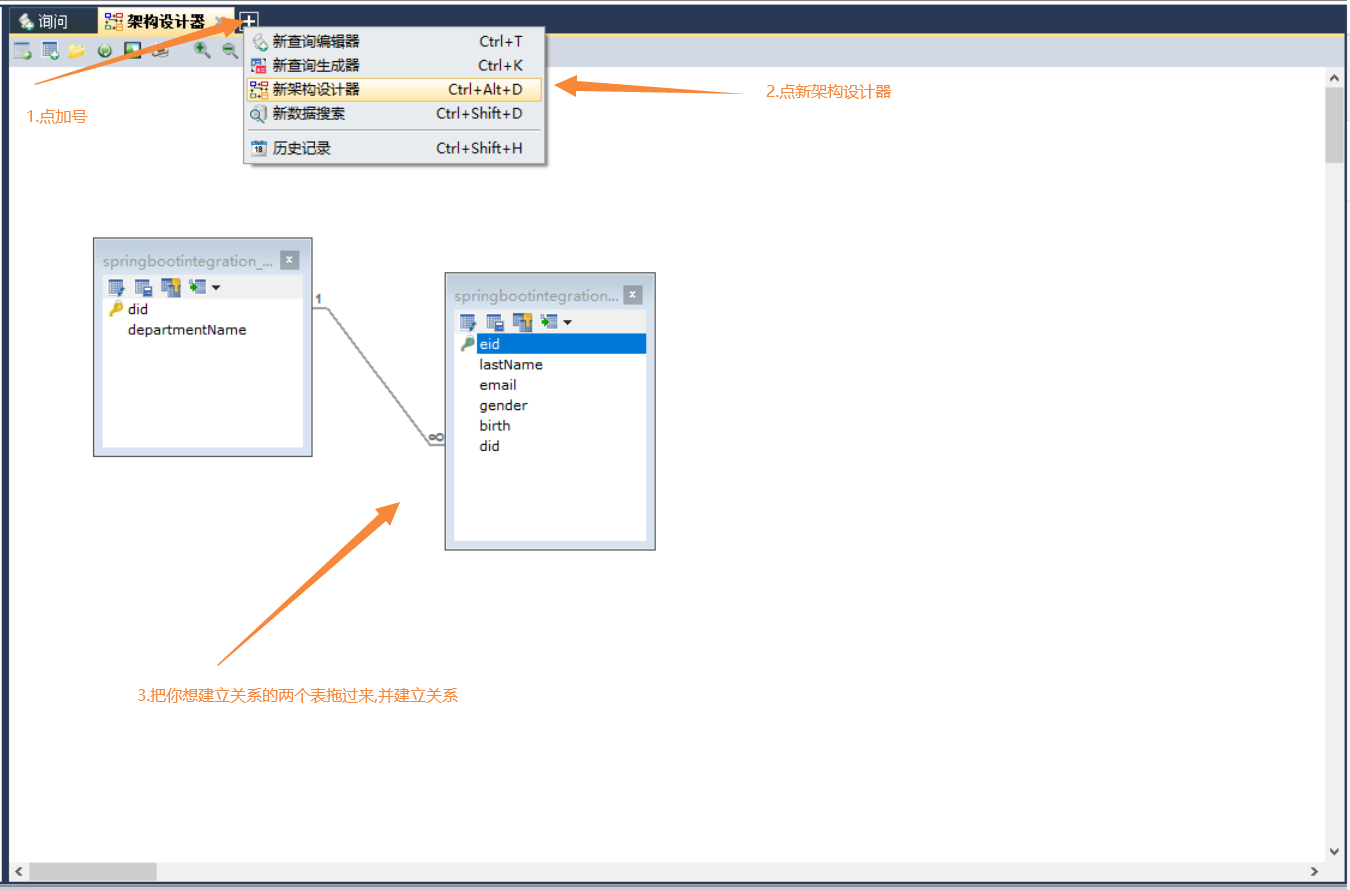1350x890 pixels.
Task: Choose 新数据搜索 menu item
Action: (x=394, y=113)
